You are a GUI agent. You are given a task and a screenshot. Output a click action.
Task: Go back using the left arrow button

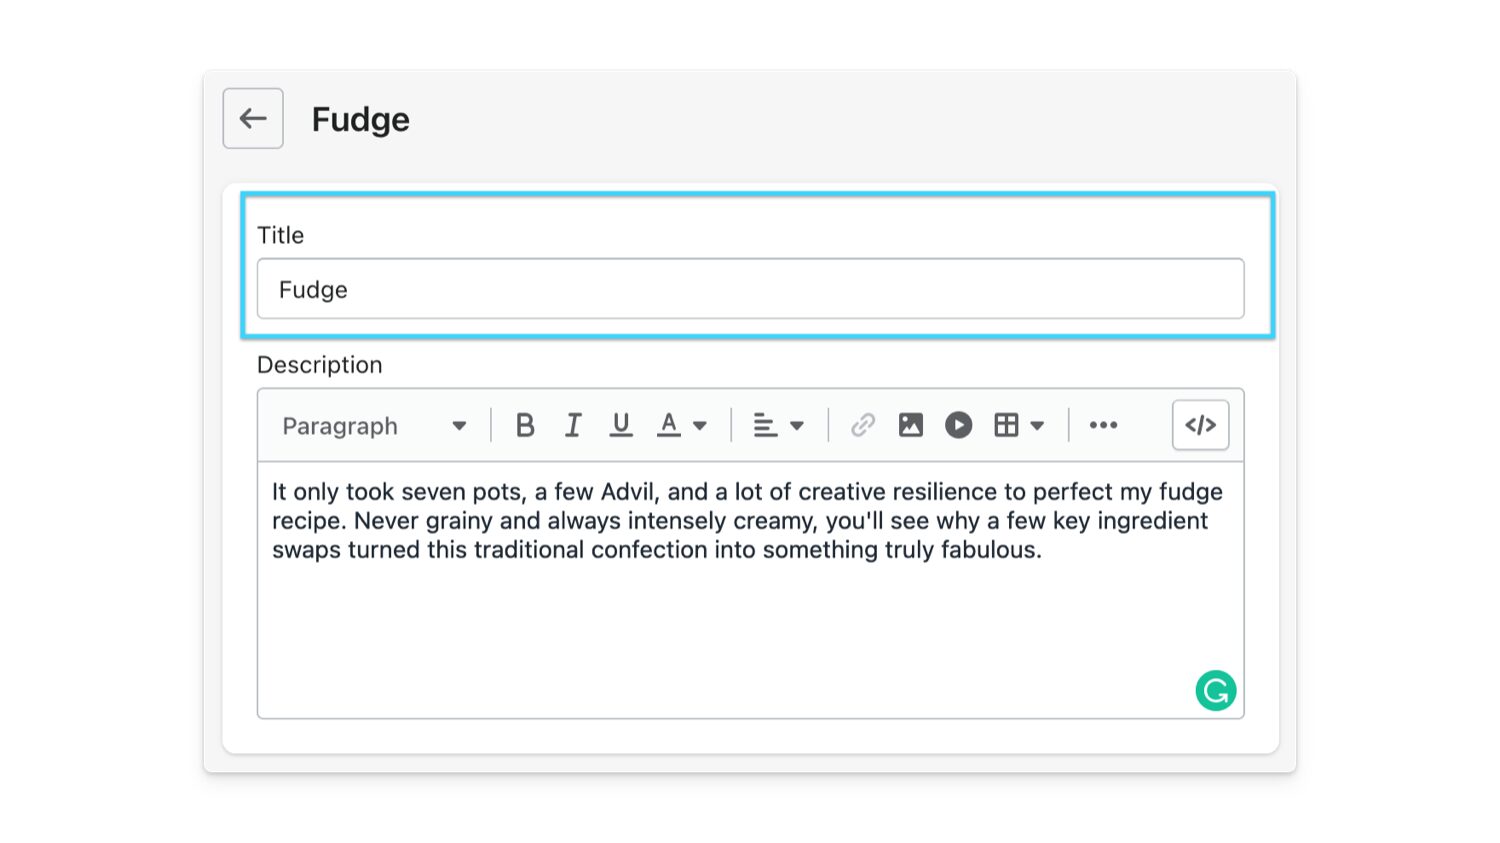[253, 119]
